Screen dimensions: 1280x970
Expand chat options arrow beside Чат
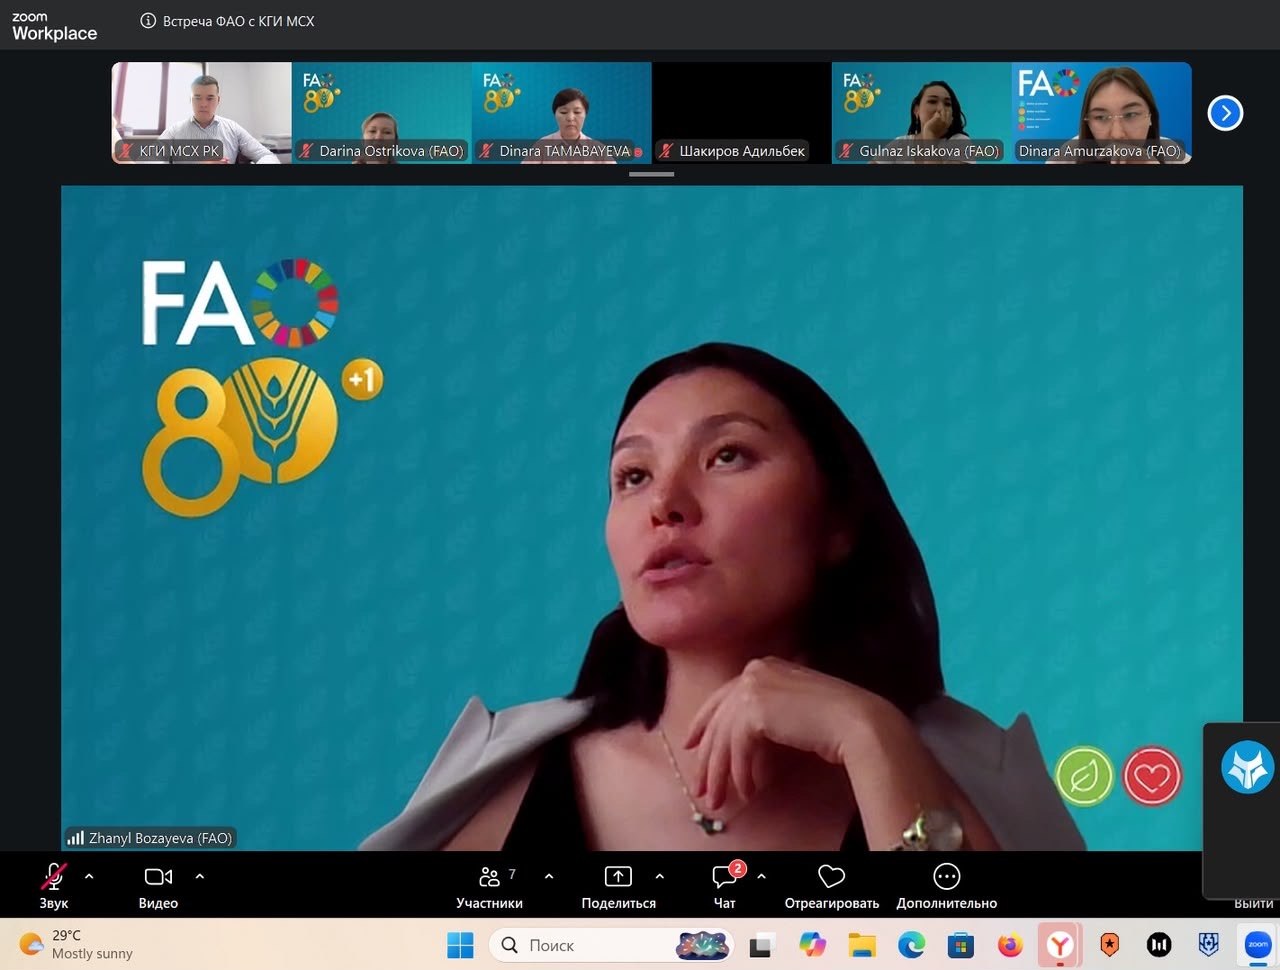762,876
